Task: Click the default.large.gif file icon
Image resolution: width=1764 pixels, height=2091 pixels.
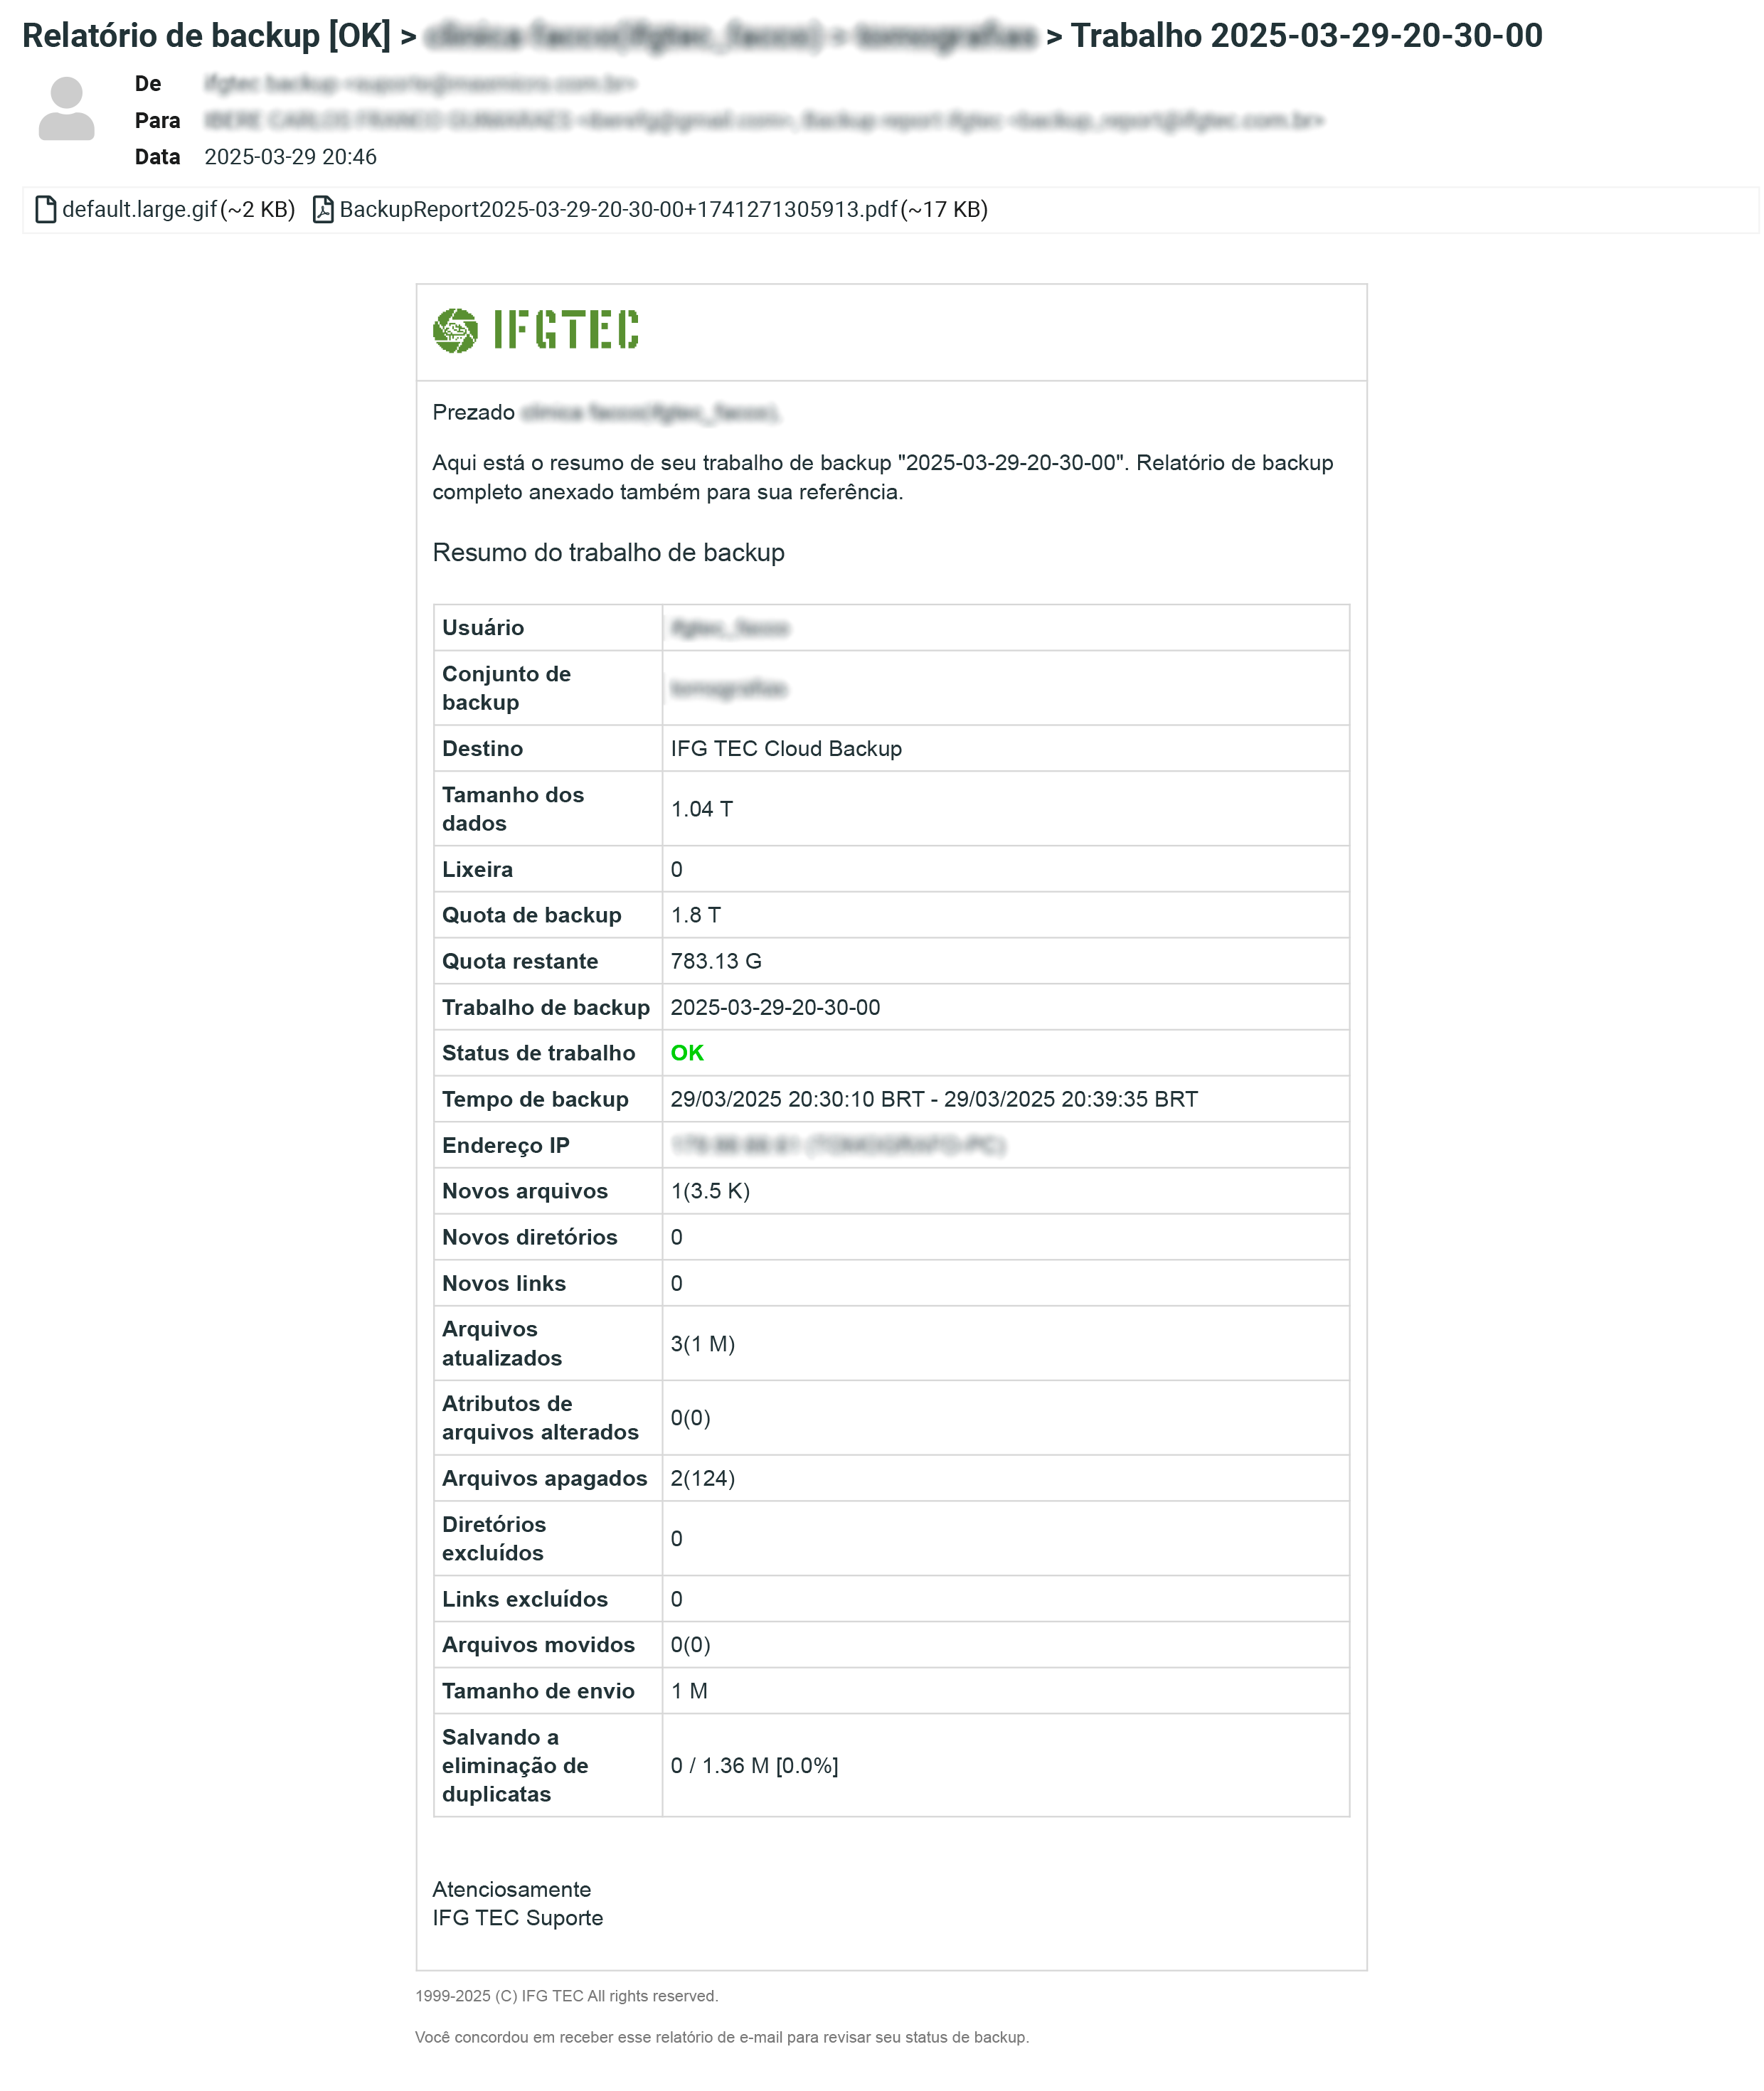Action: click(x=46, y=209)
